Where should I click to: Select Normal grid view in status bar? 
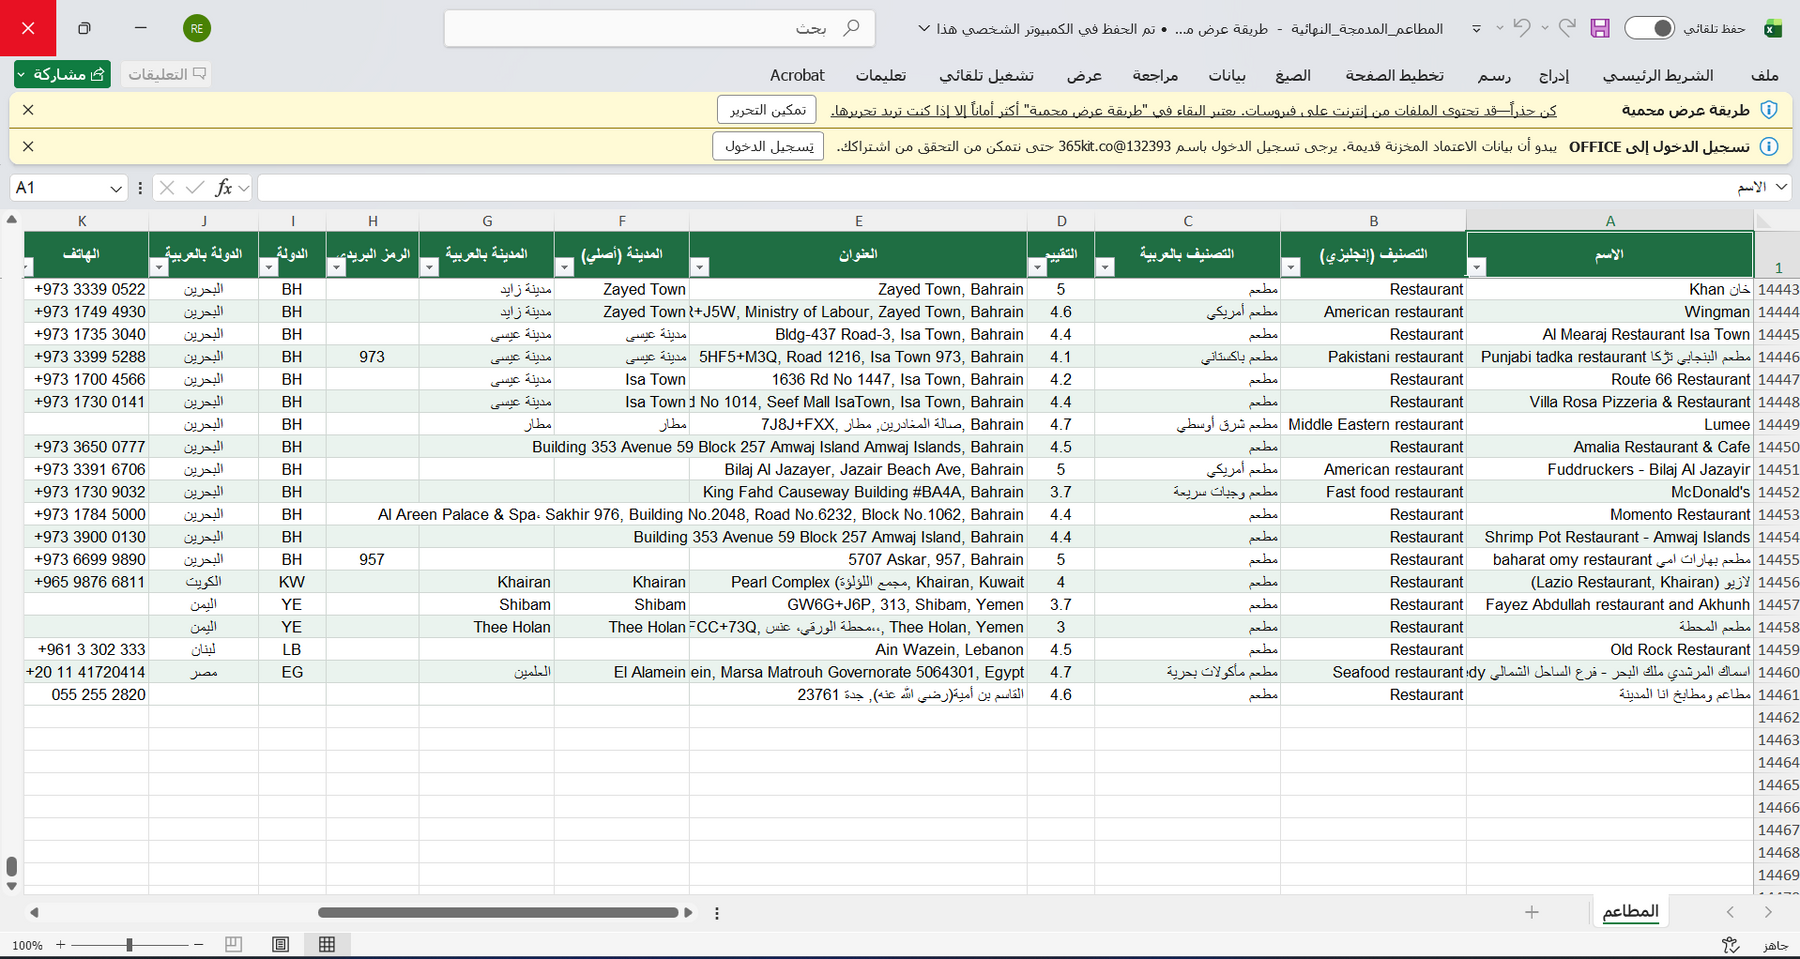point(327,944)
